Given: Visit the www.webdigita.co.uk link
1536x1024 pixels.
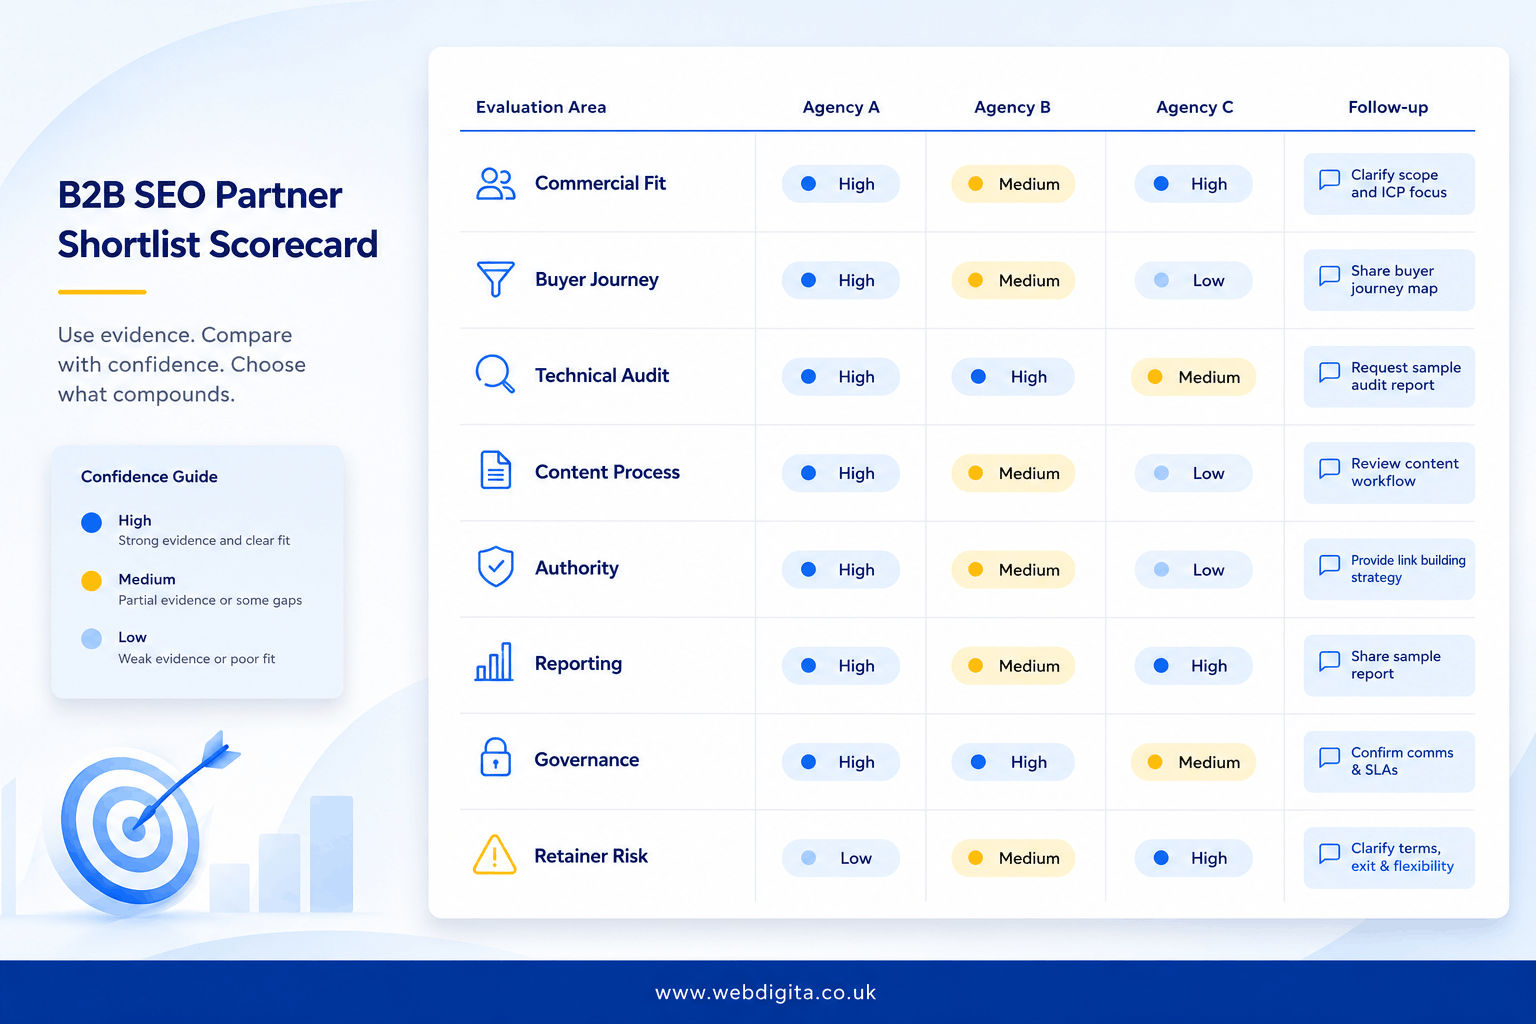Looking at the screenshot, I should point(766,993).
